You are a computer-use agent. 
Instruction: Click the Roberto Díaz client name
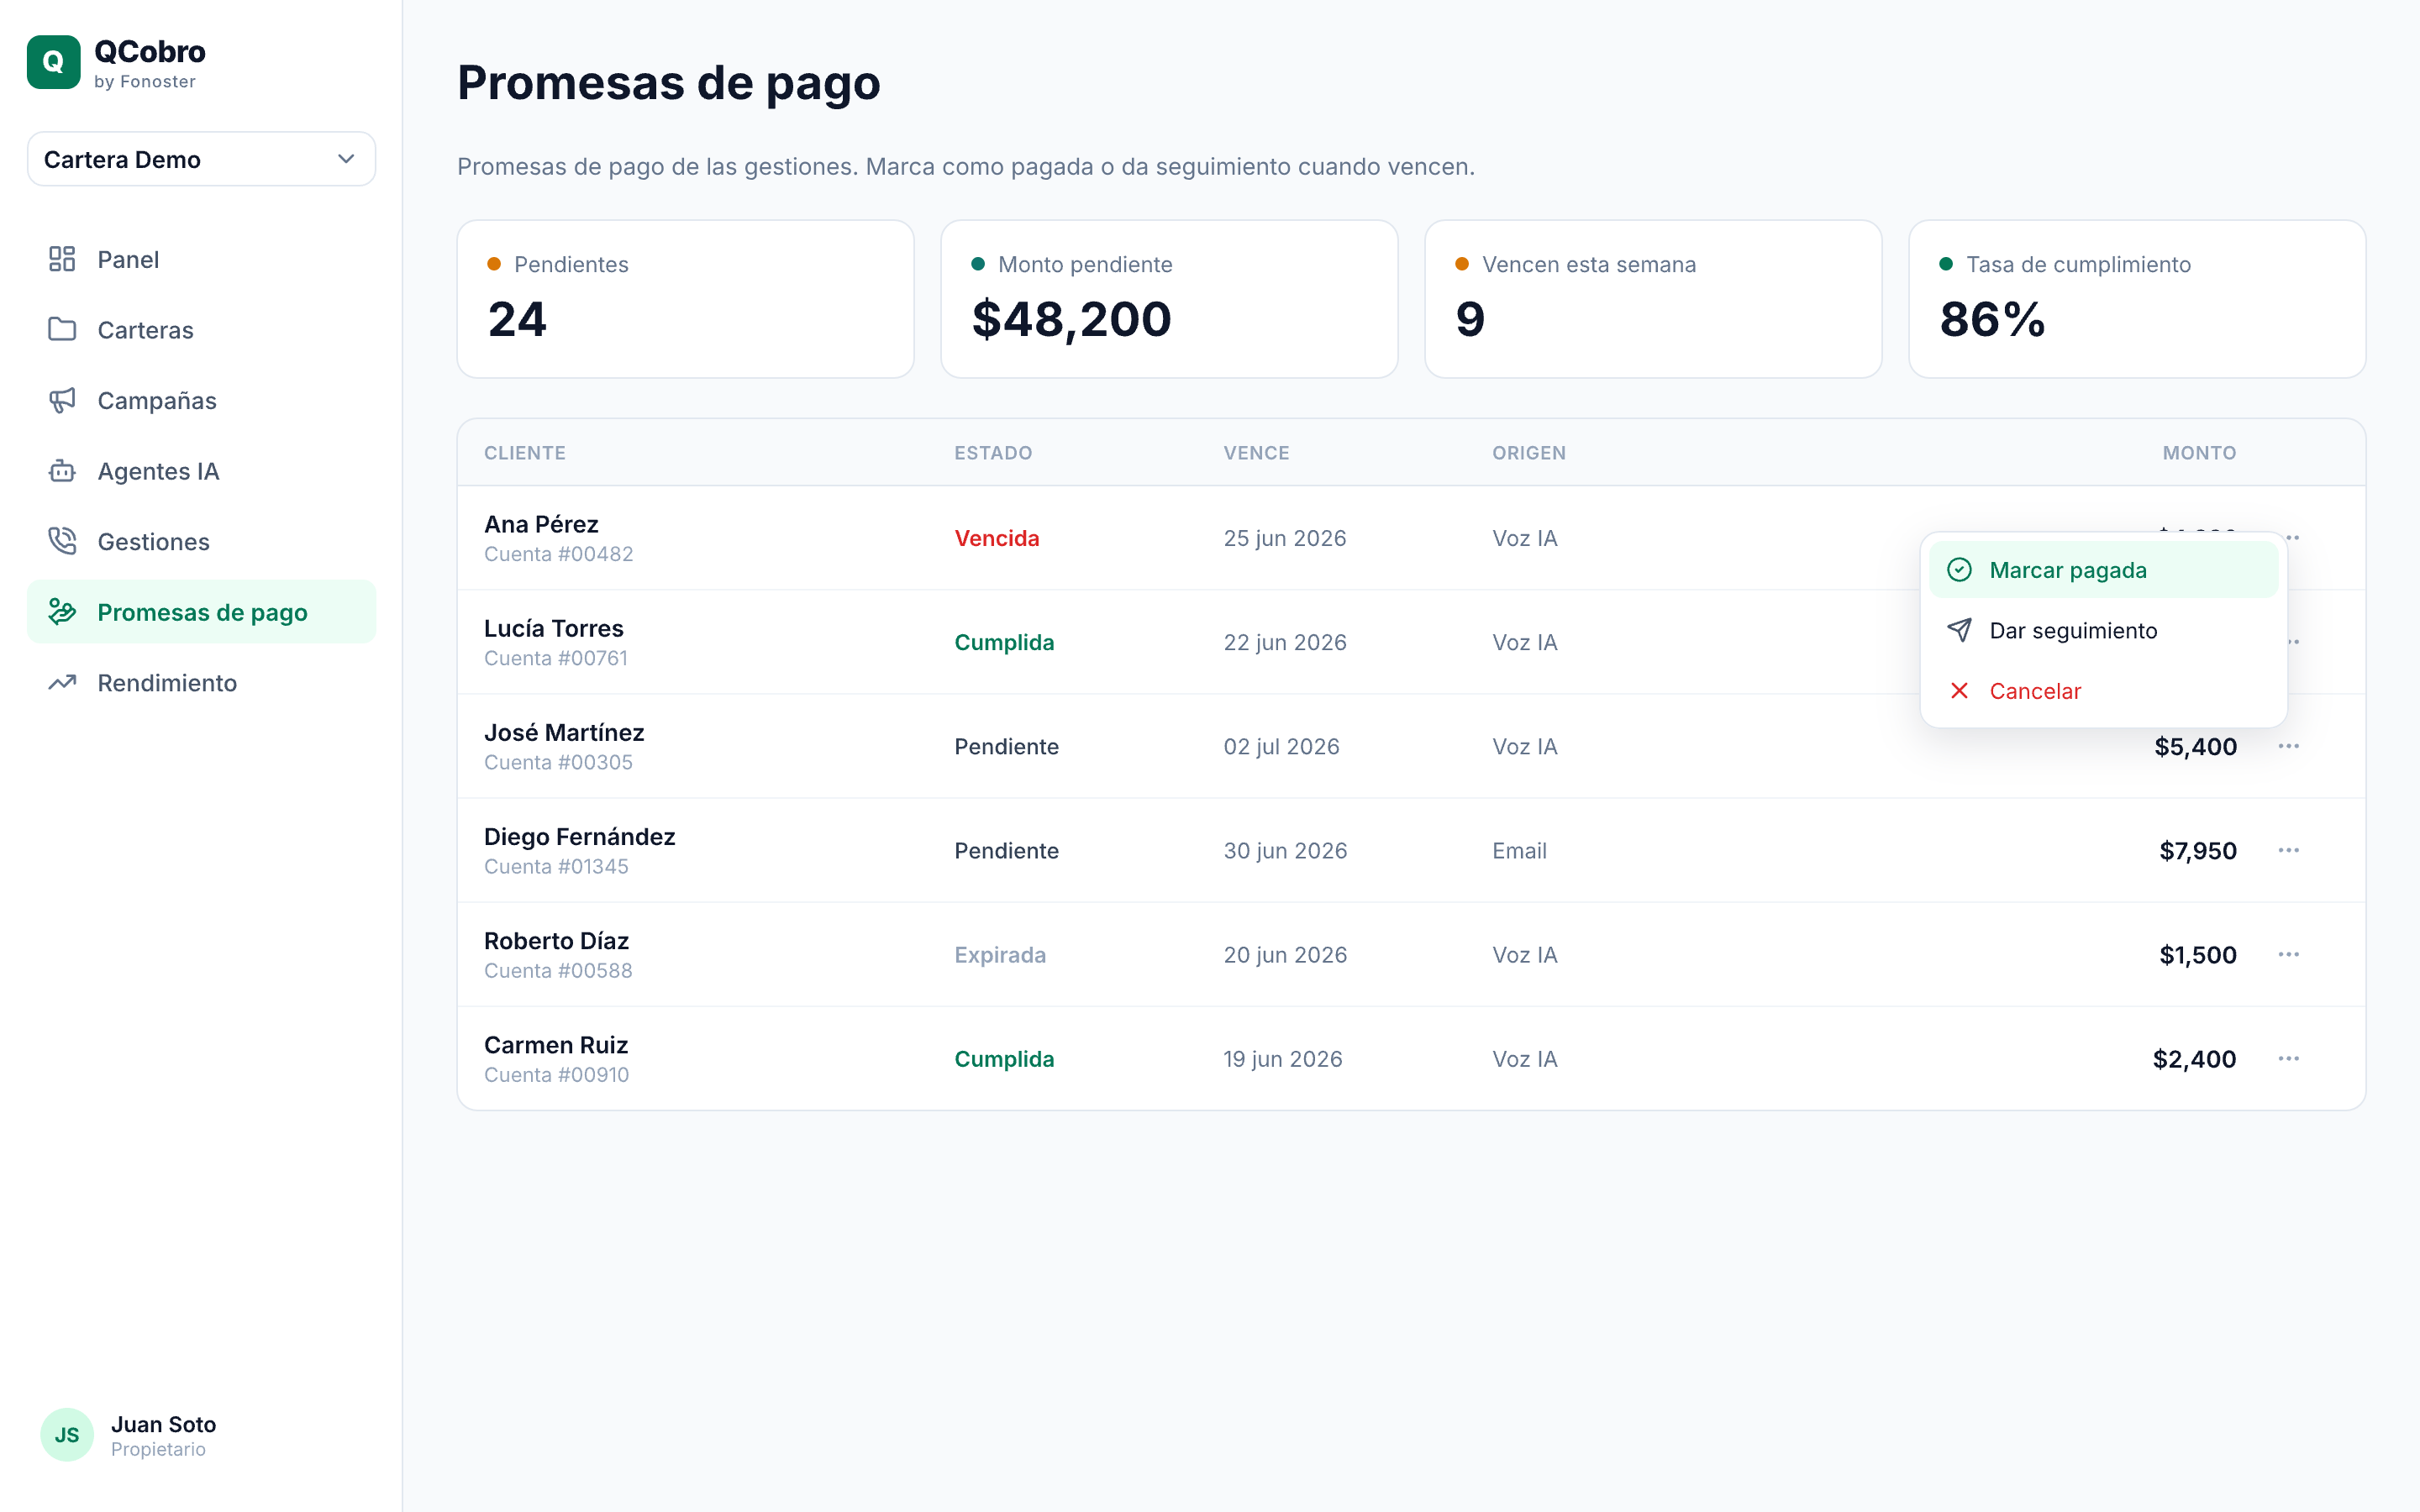556,940
